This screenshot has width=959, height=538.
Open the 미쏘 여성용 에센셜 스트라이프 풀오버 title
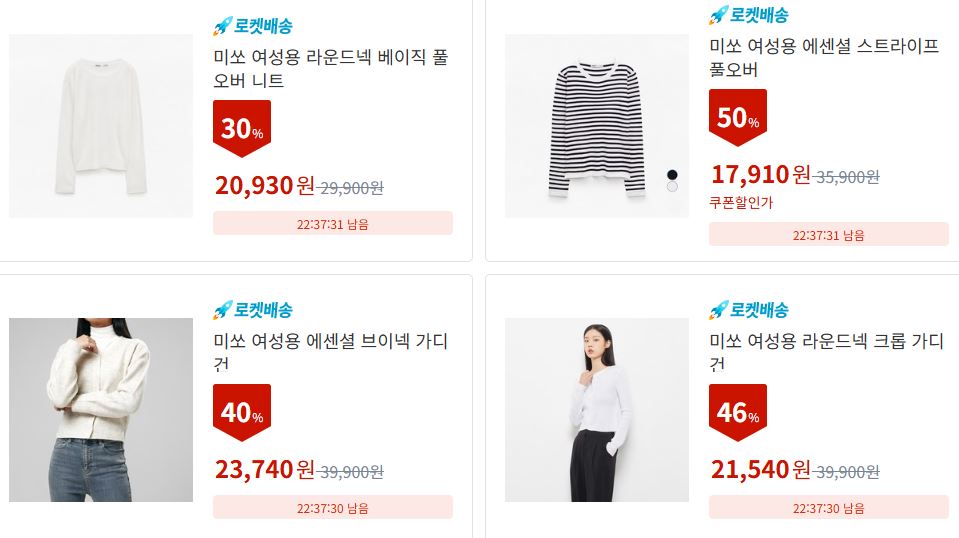(x=824, y=57)
